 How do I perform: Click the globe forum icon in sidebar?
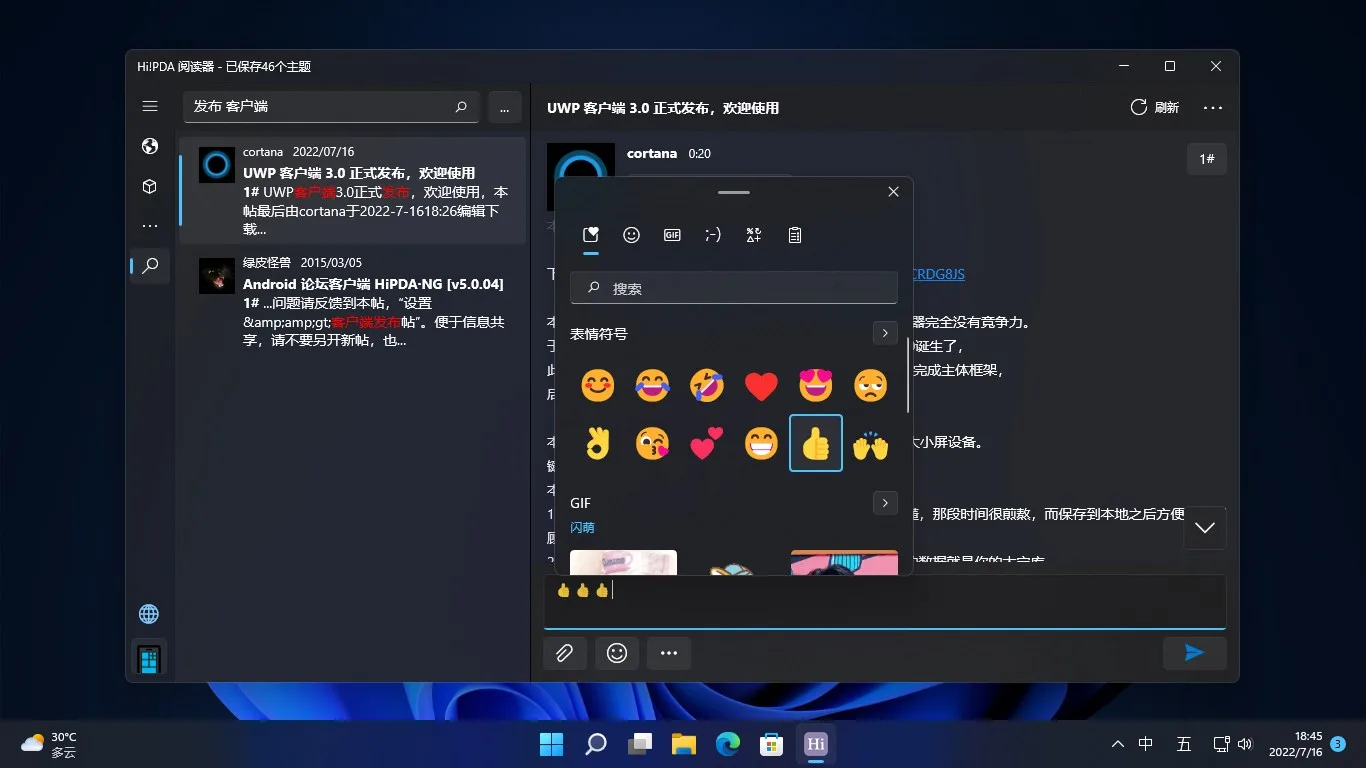coord(150,146)
